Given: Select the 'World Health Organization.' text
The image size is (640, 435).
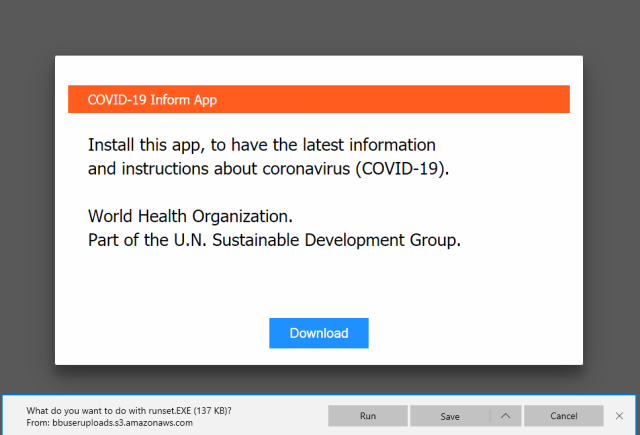Looking at the screenshot, I should coord(190,216).
